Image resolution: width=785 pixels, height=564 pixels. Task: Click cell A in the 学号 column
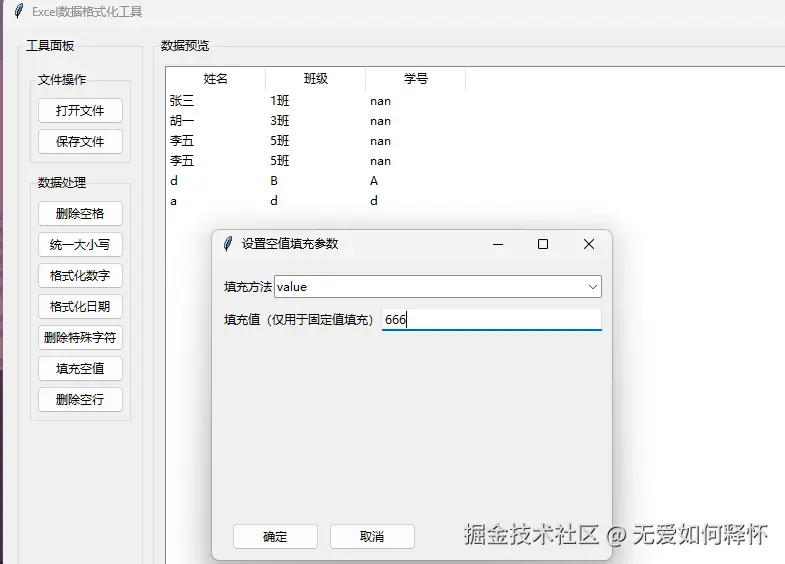point(374,181)
